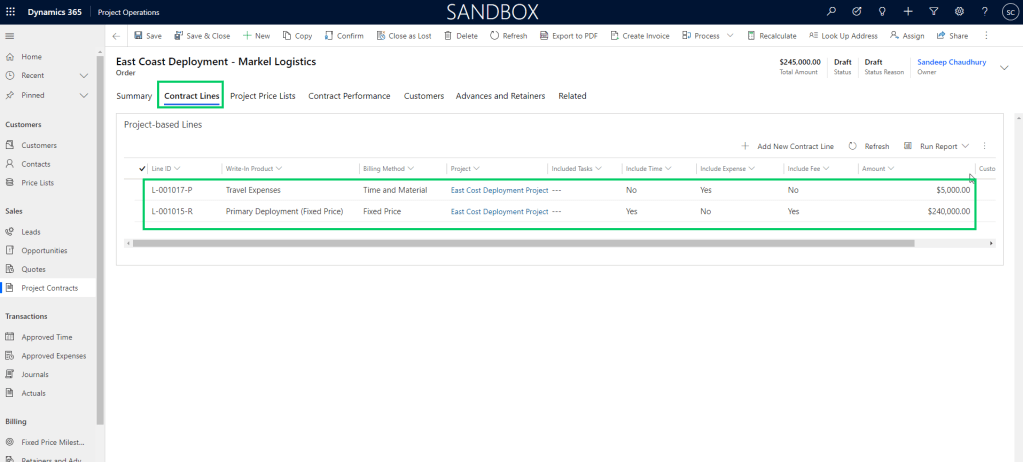Click the Advanced Find filter icon
The image size is (1023, 462).
click(x=933, y=11)
